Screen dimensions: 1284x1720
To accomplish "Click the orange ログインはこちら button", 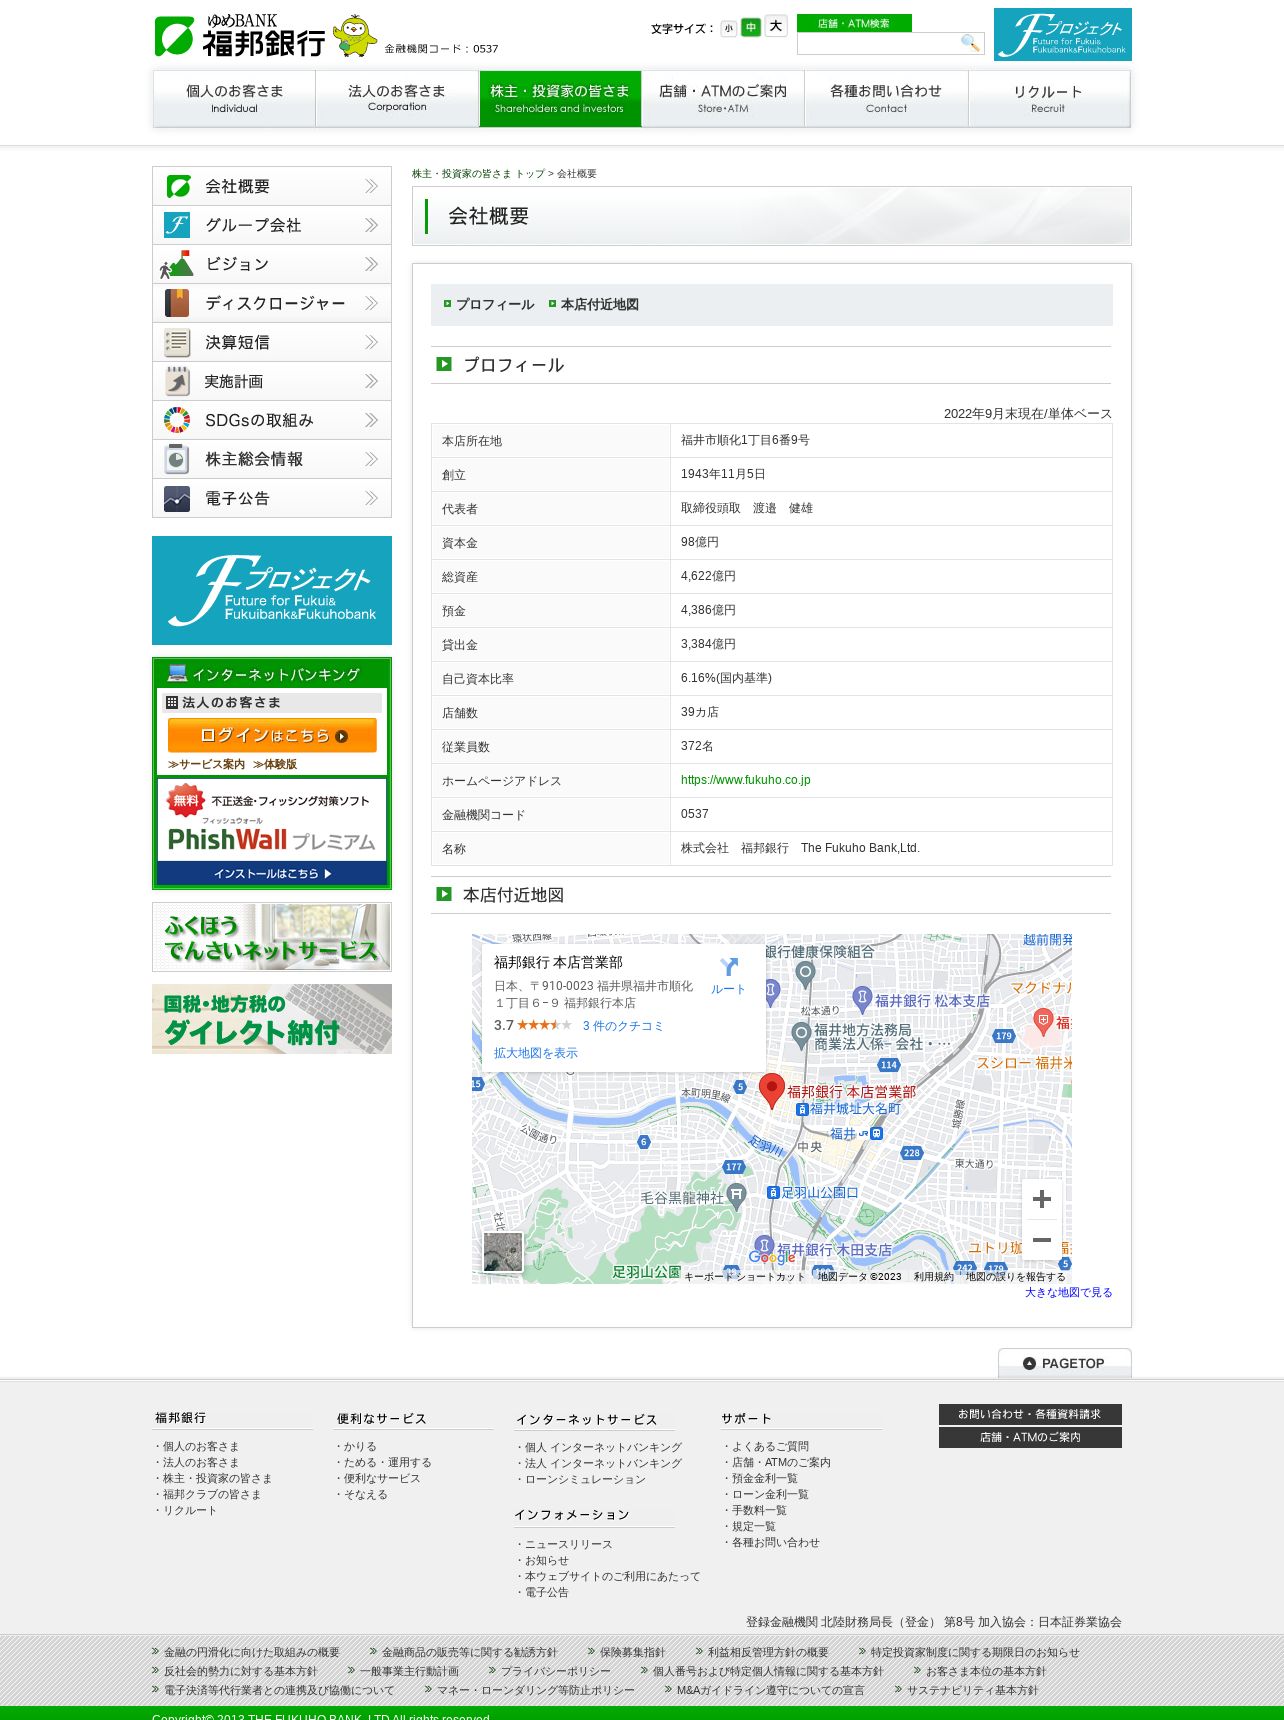I will click(x=272, y=735).
